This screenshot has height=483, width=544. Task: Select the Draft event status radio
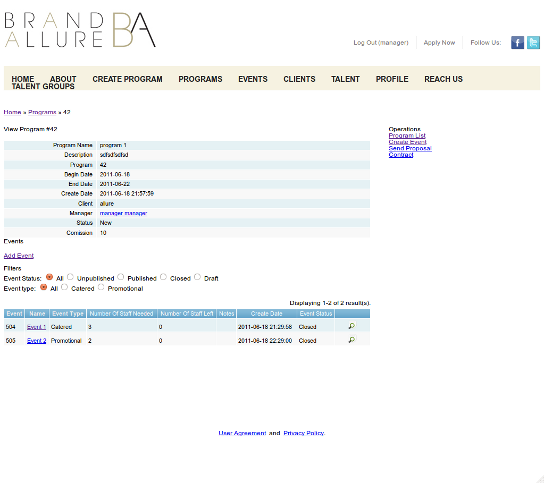coord(197,277)
